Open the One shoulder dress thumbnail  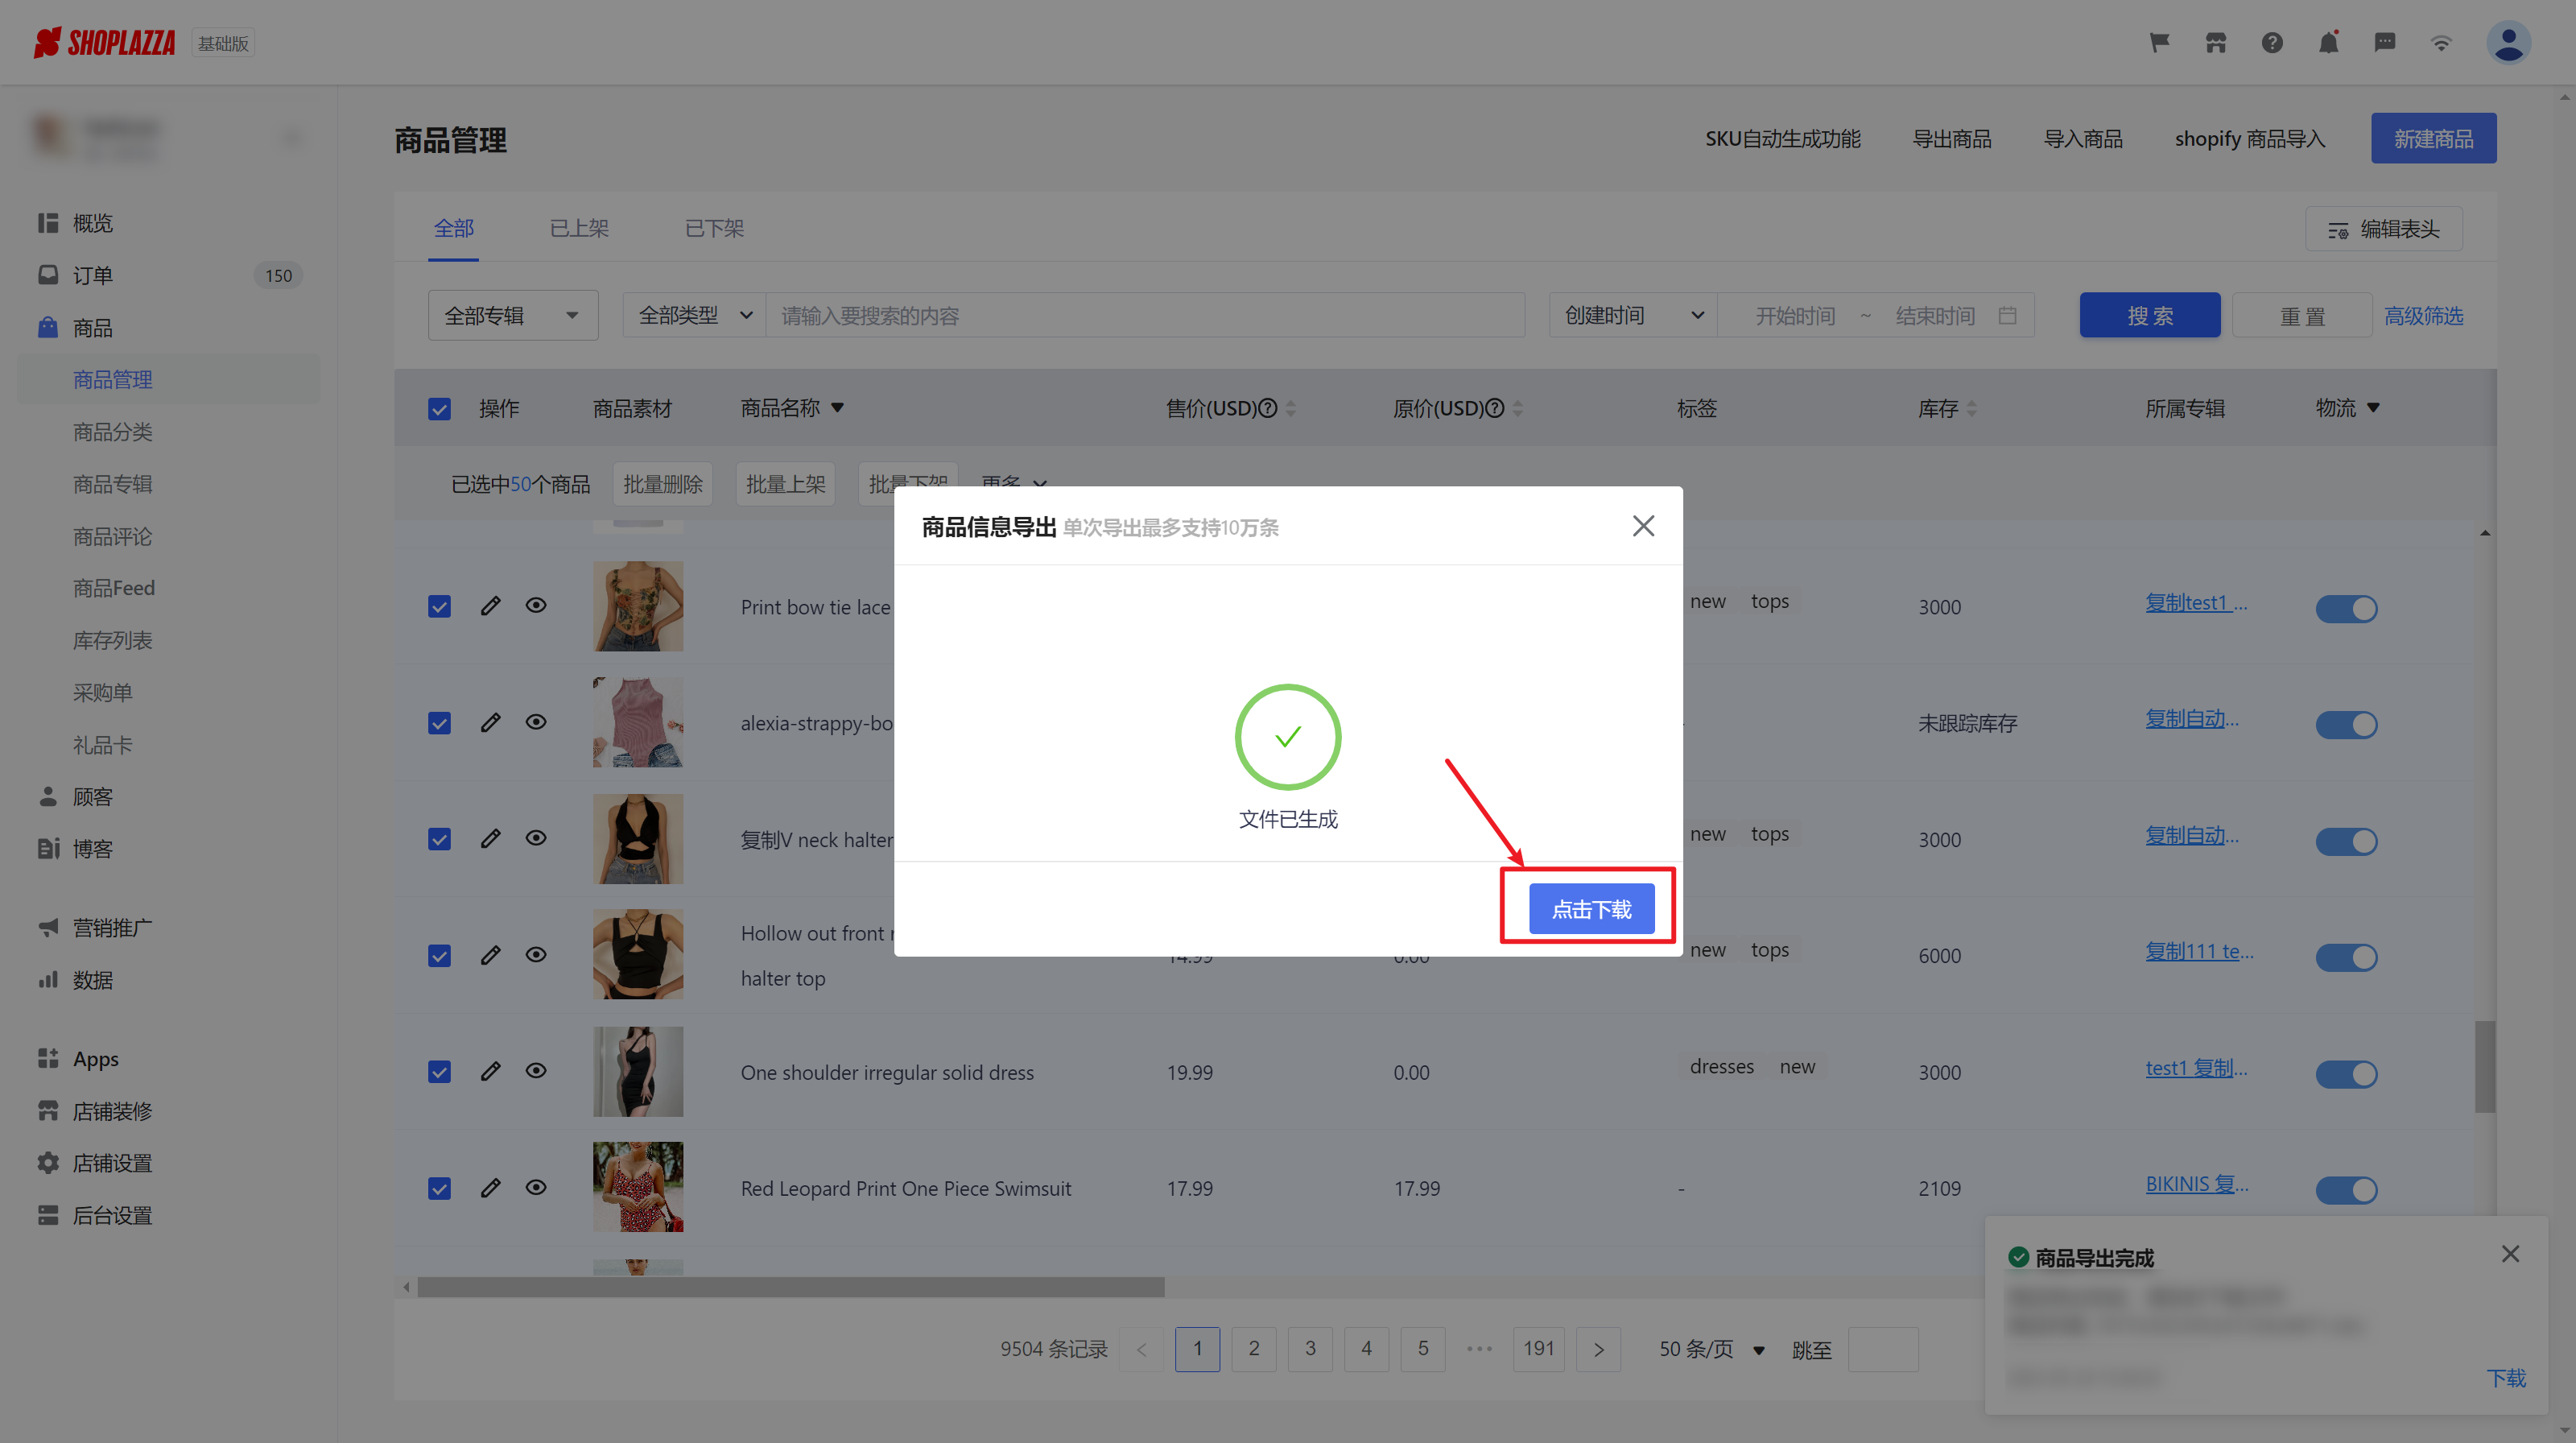click(638, 1071)
